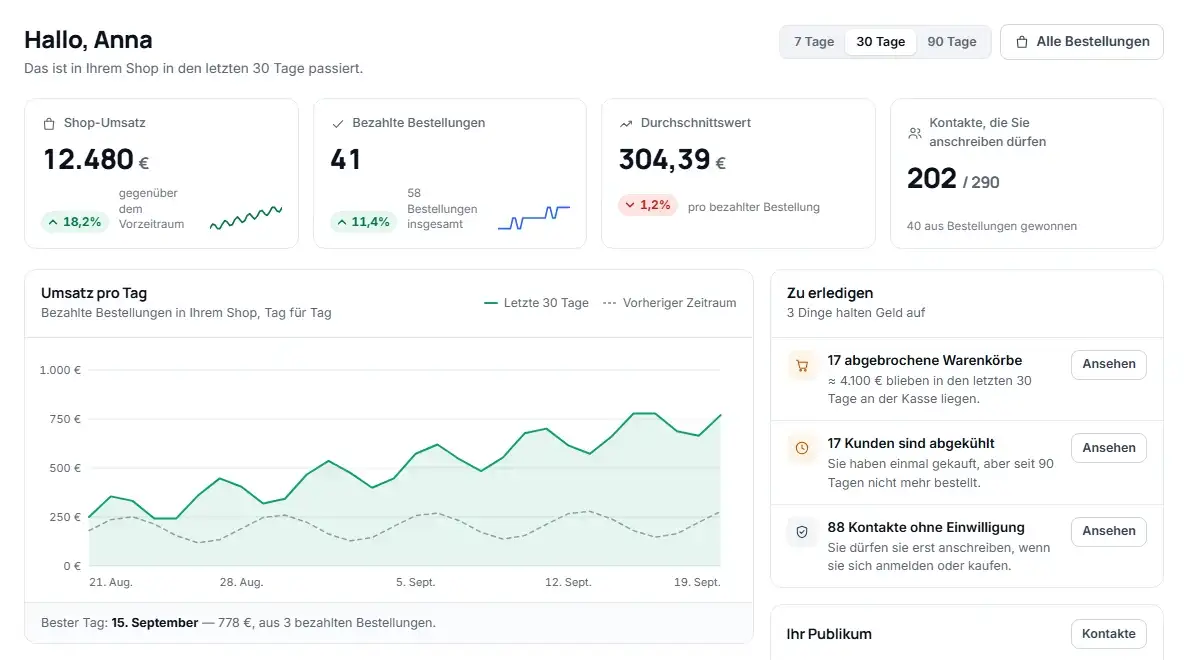1188x660 pixels.
Task: Click the 88 Kontakte ohne Einwilligung title
Action: tap(926, 527)
